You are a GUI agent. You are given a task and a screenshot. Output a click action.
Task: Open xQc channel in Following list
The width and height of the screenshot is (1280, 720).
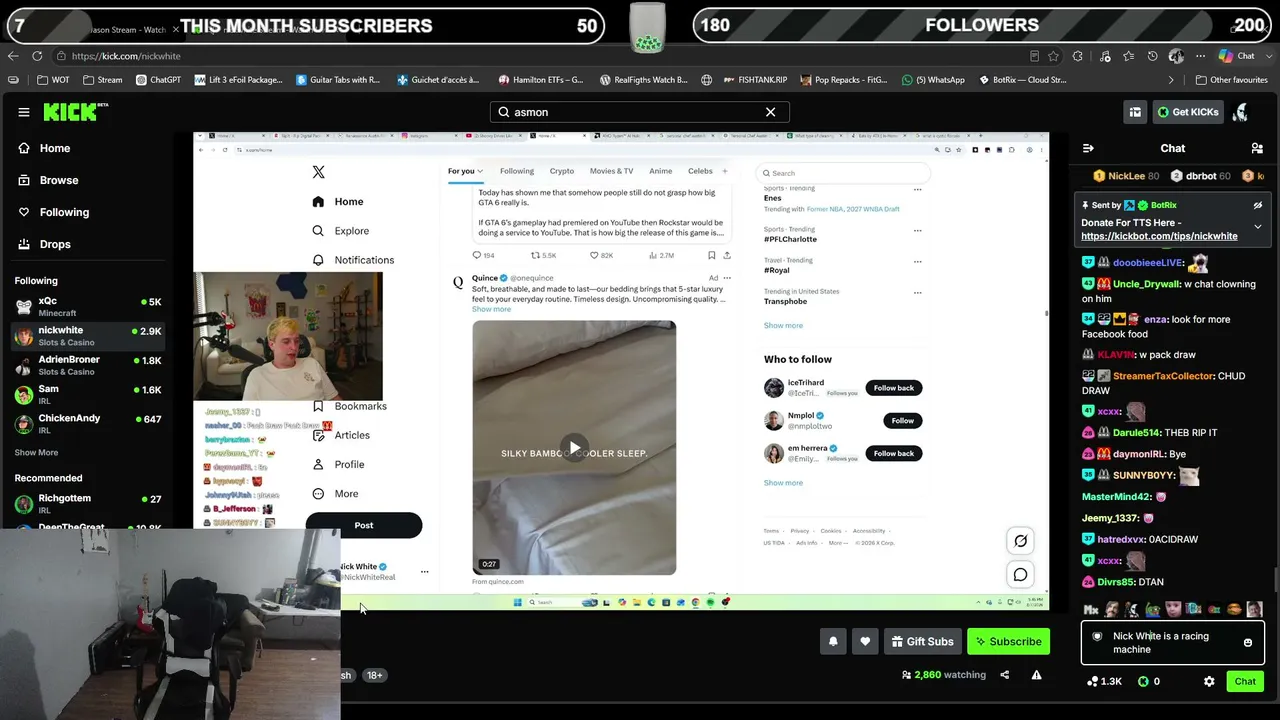[88, 306]
